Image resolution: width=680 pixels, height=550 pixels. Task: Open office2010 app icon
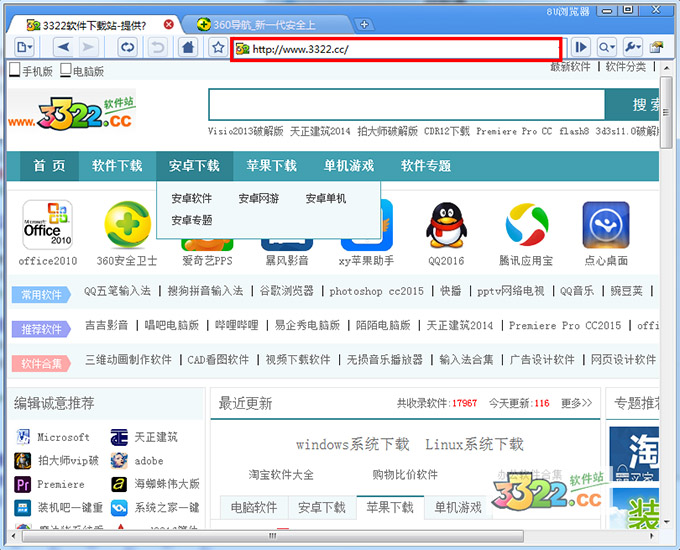[x=47, y=225]
